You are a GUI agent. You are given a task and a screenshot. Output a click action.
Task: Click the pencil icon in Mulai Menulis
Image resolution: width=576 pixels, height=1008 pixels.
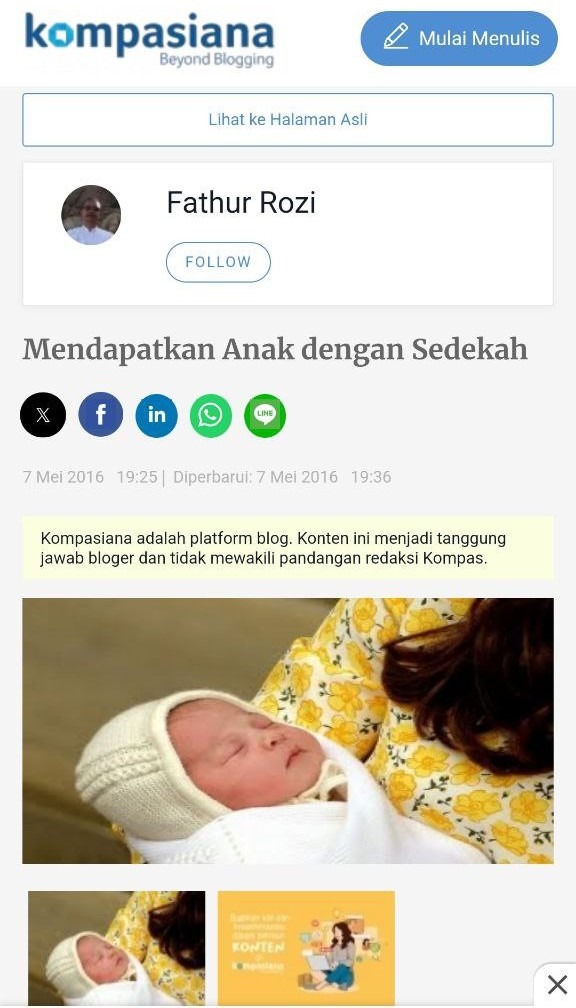point(396,36)
